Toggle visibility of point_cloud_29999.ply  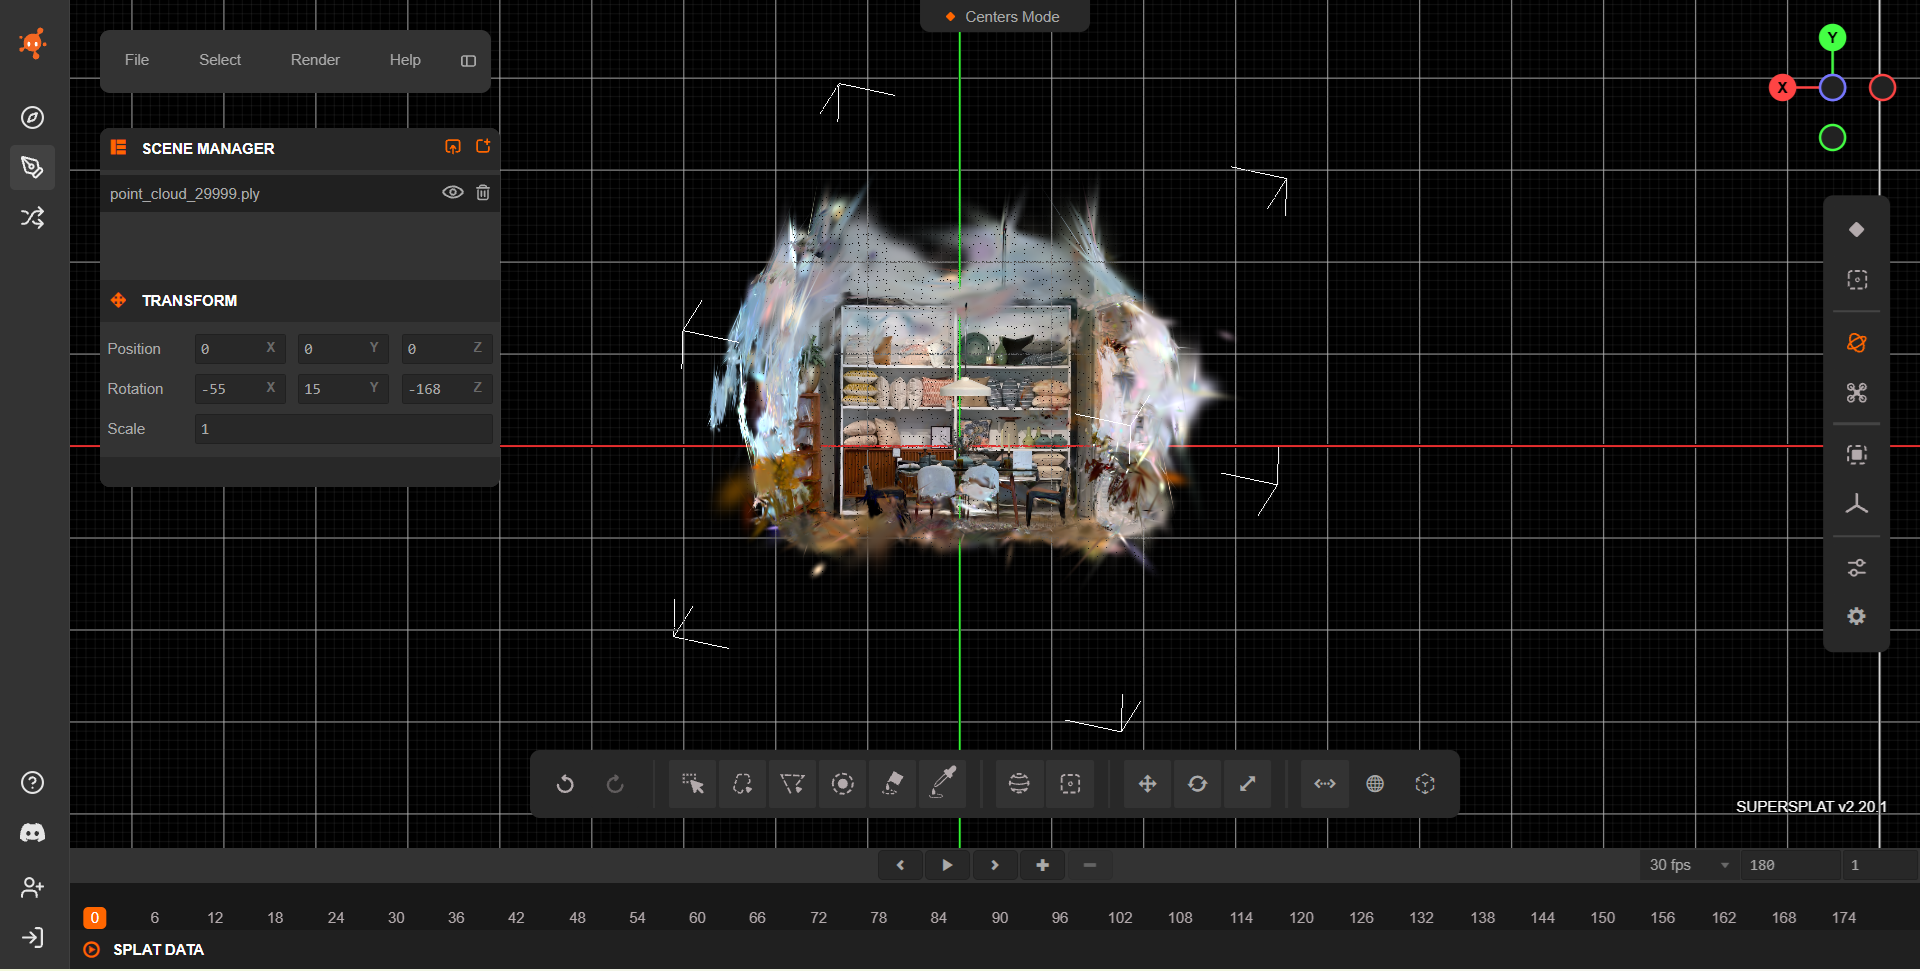click(x=453, y=192)
